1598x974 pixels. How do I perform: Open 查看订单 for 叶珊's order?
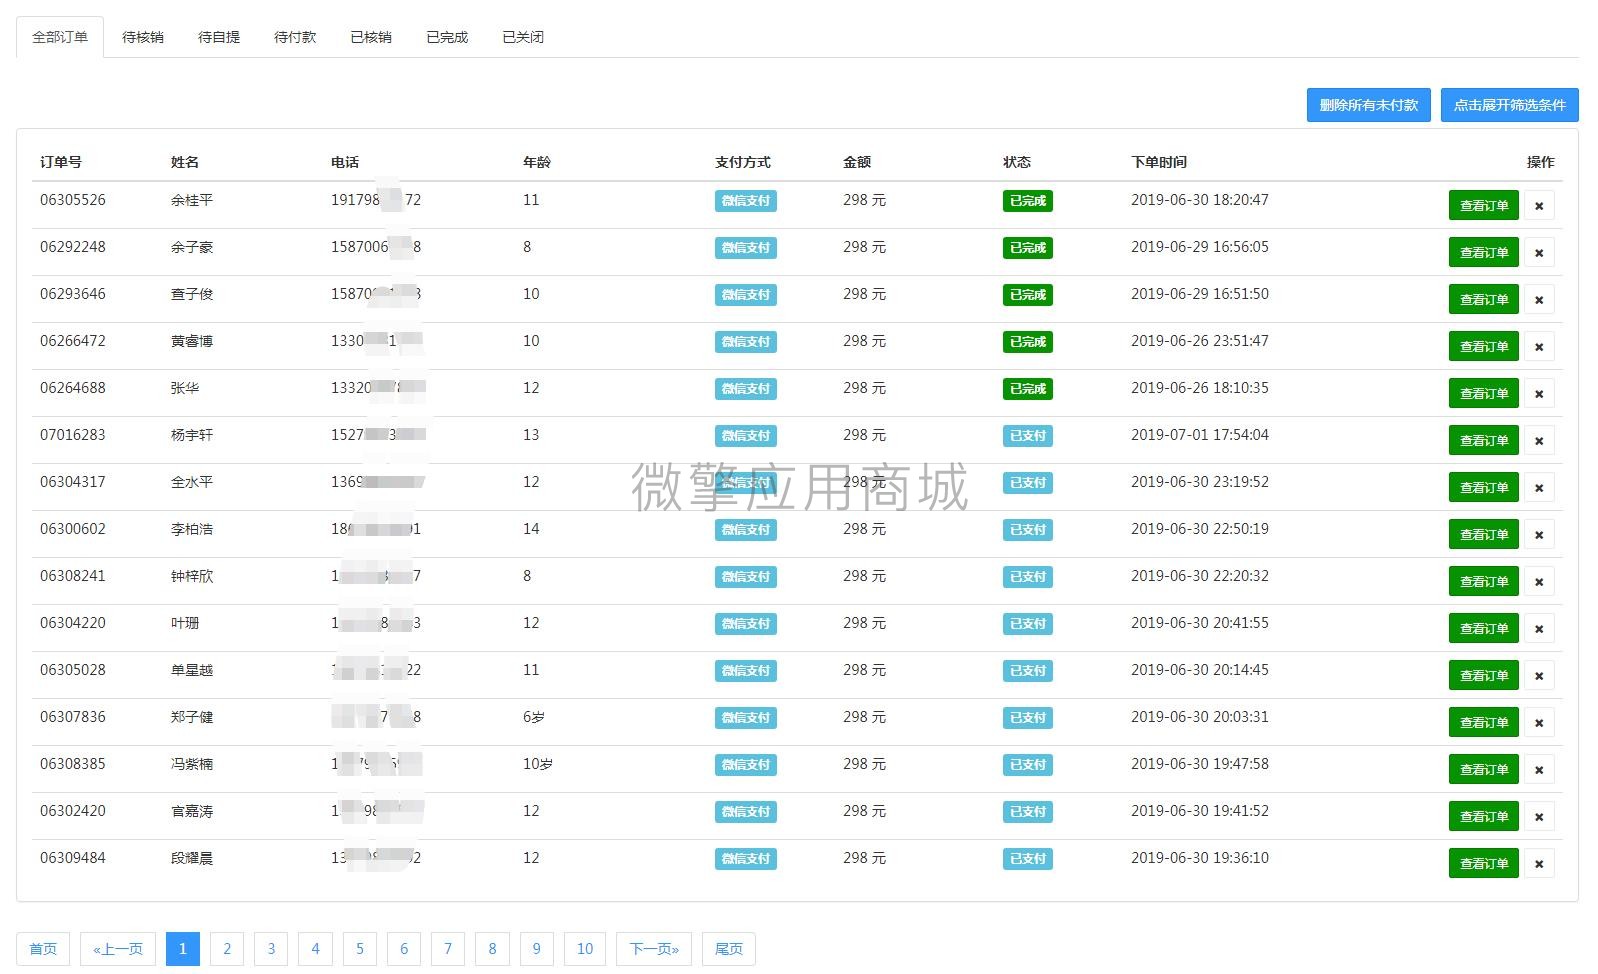pyautogui.click(x=1484, y=628)
